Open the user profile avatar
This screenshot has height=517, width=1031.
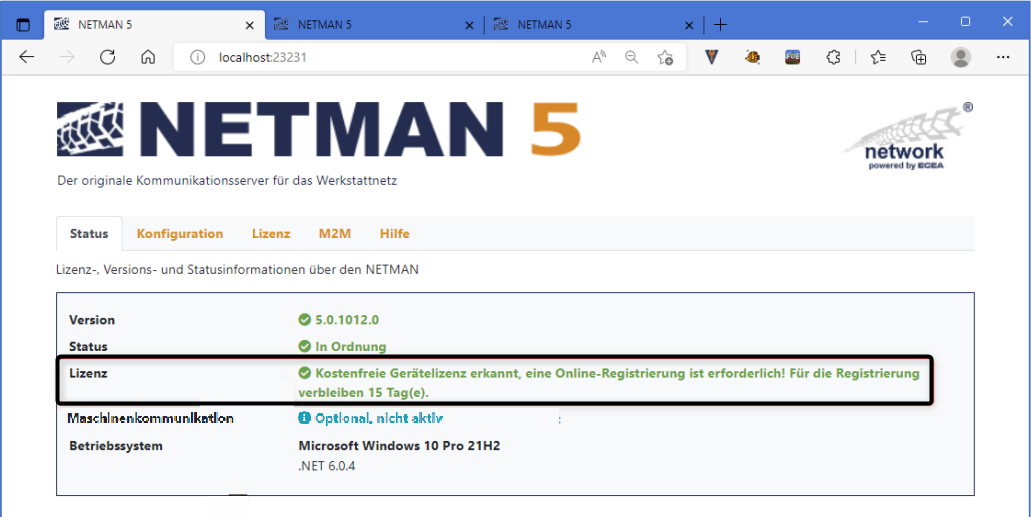[961, 57]
